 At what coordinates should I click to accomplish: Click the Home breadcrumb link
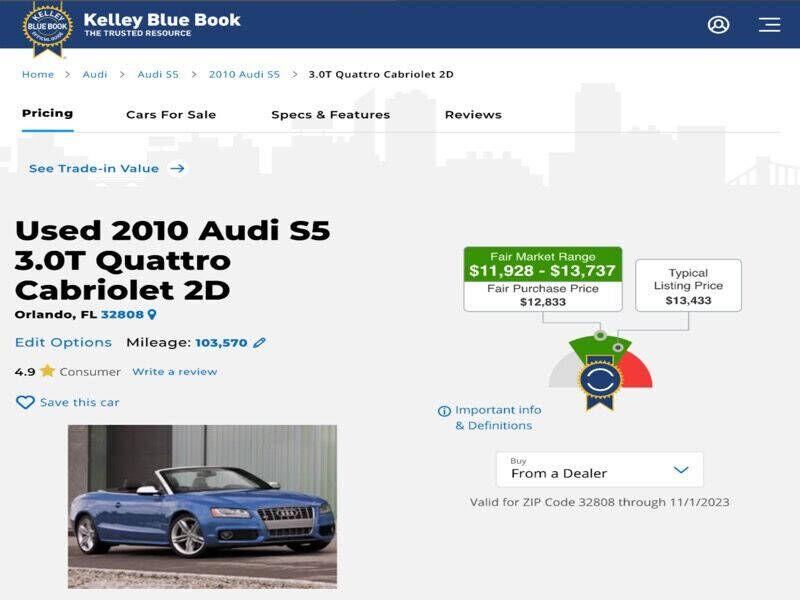[x=38, y=74]
